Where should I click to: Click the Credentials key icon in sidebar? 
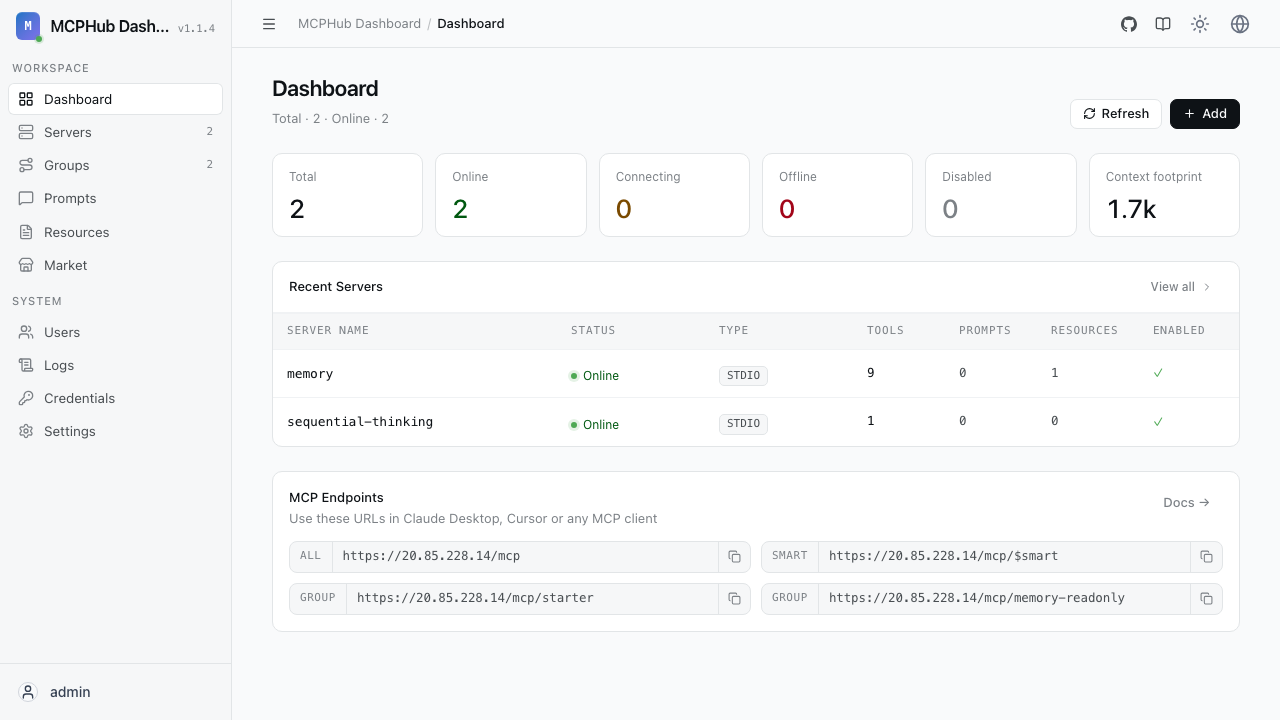tap(26, 398)
